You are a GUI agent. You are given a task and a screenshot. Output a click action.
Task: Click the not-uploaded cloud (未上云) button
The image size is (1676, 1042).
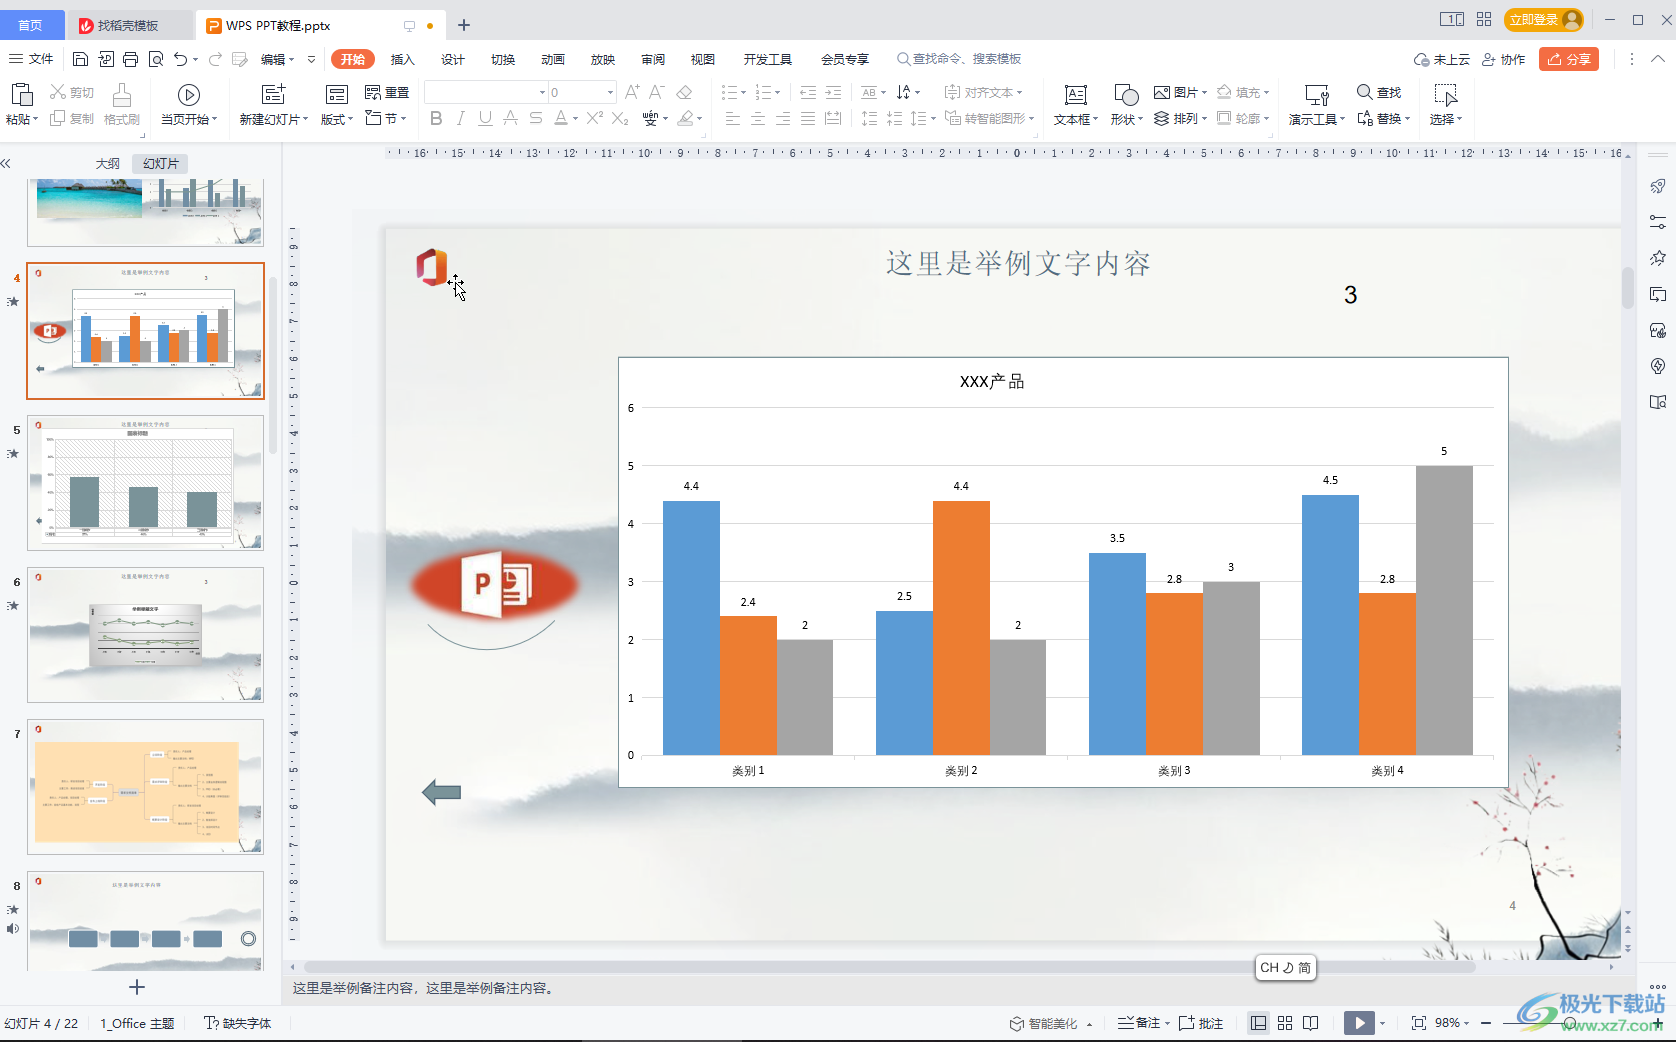tap(1441, 59)
